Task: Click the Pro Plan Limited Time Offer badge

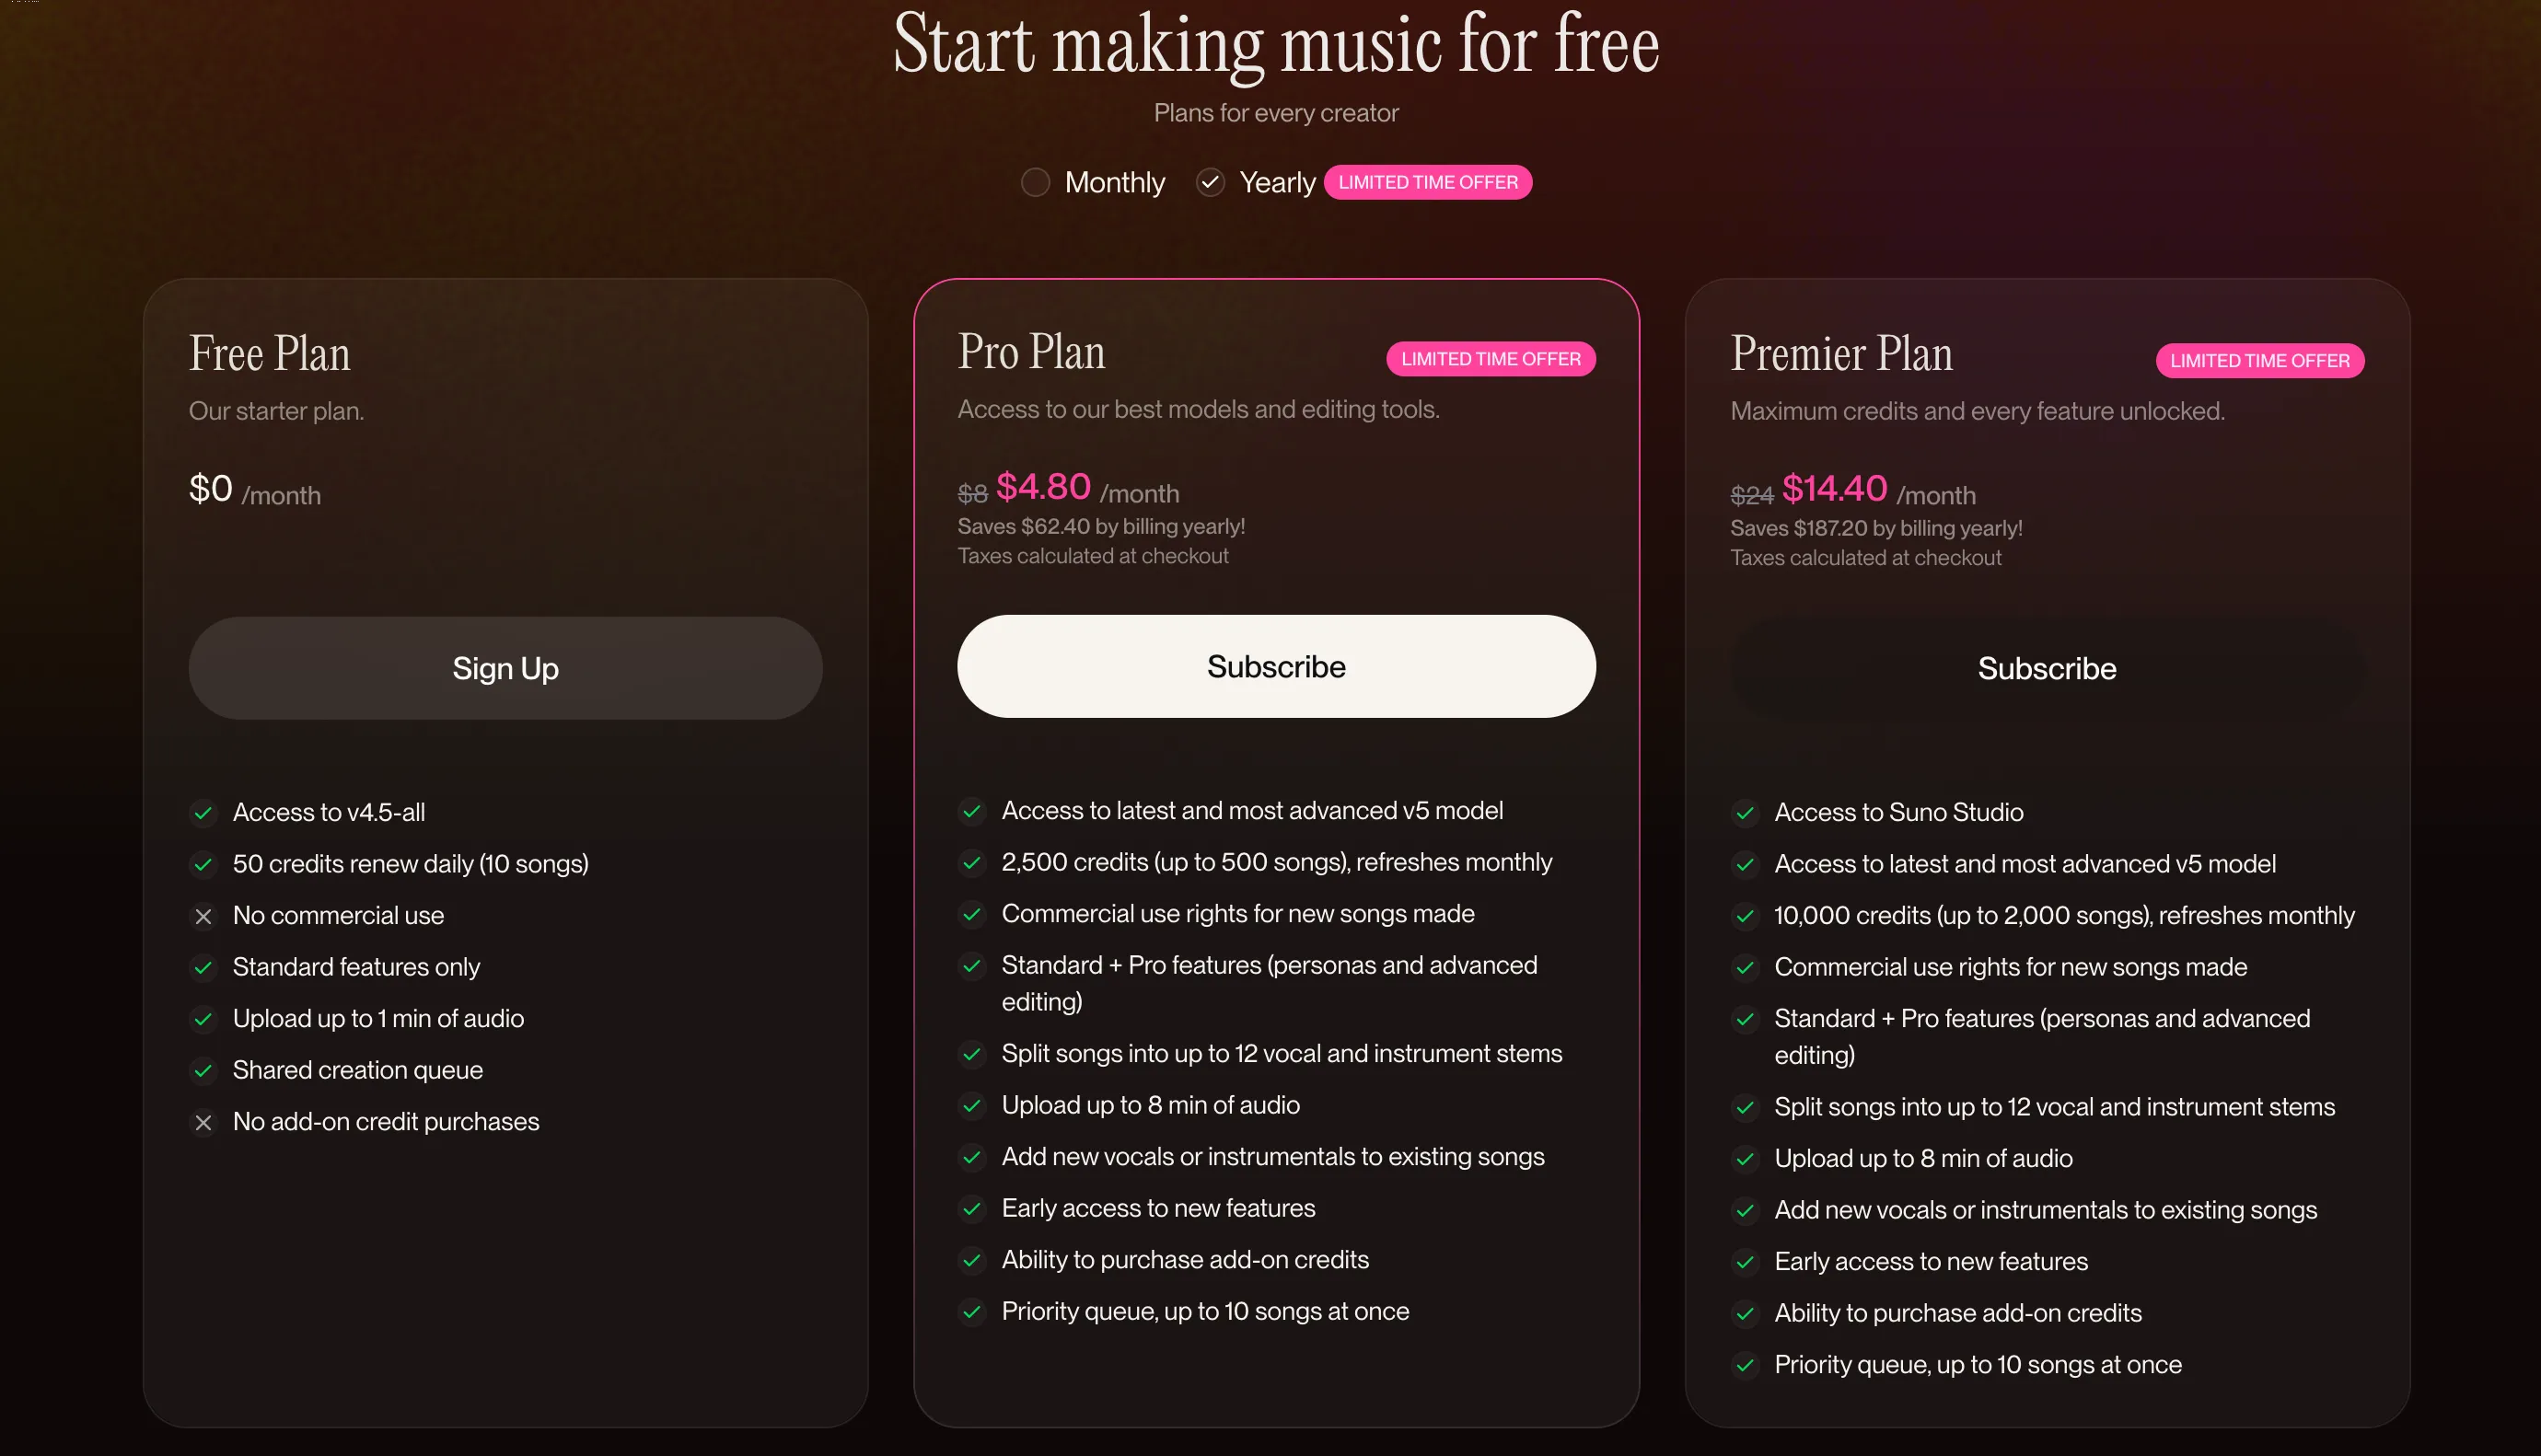Action: click(1490, 359)
